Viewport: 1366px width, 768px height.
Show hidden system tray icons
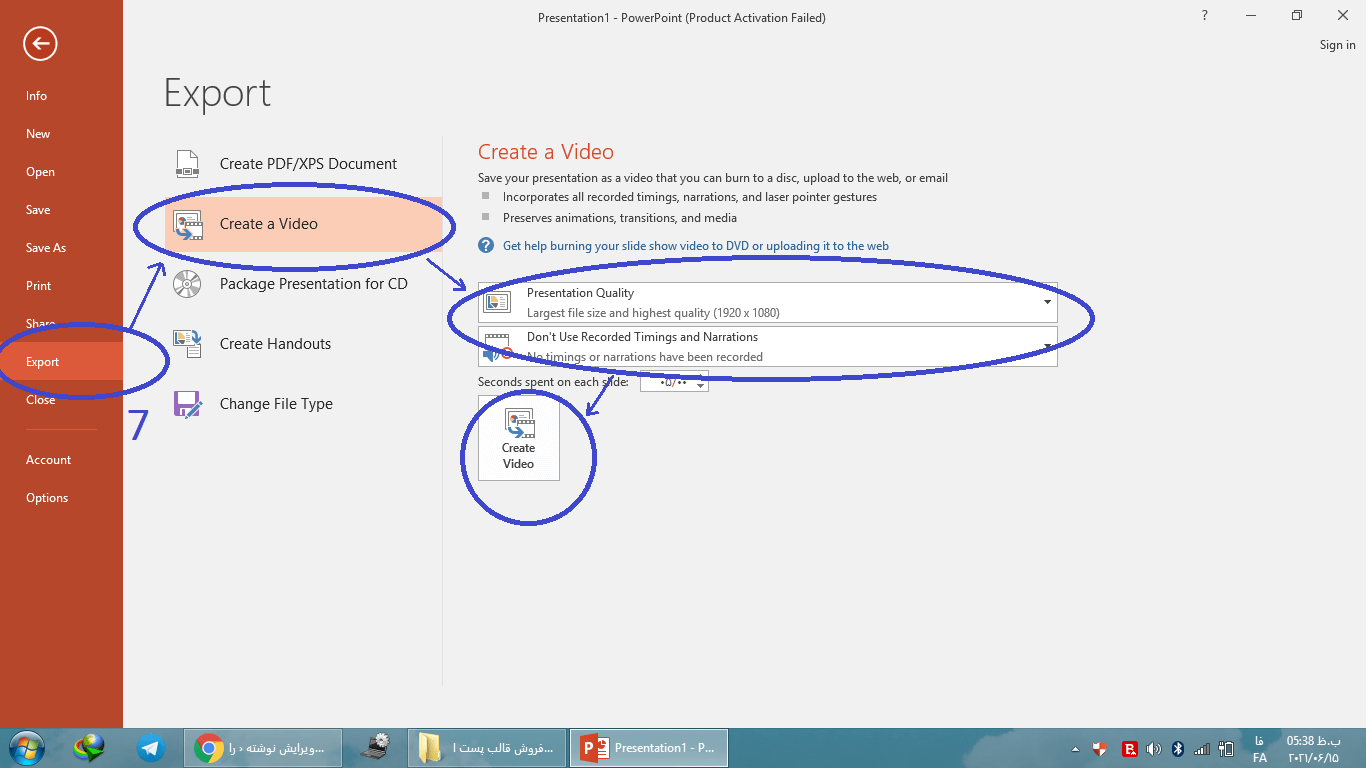pyautogui.click(x=1076, y=749)
